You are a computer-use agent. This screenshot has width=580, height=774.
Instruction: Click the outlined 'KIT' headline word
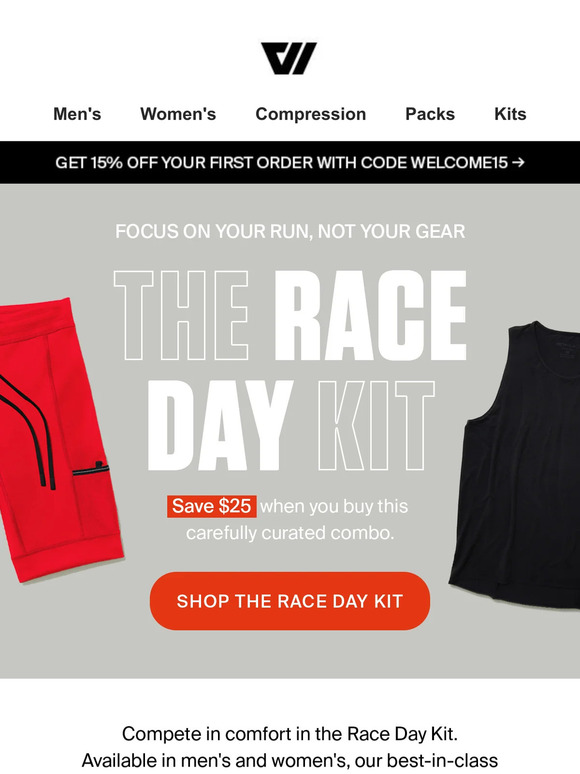[x=376, y=426]
